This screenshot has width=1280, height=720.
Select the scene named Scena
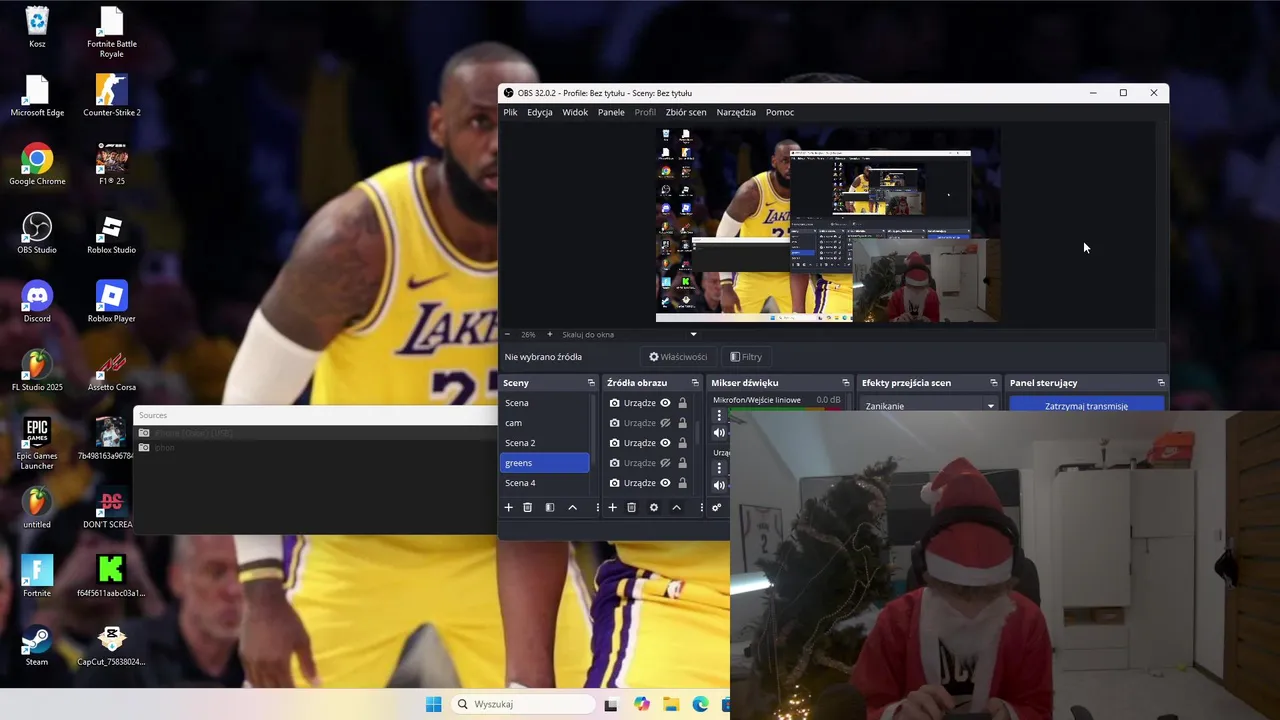(544, 403)
